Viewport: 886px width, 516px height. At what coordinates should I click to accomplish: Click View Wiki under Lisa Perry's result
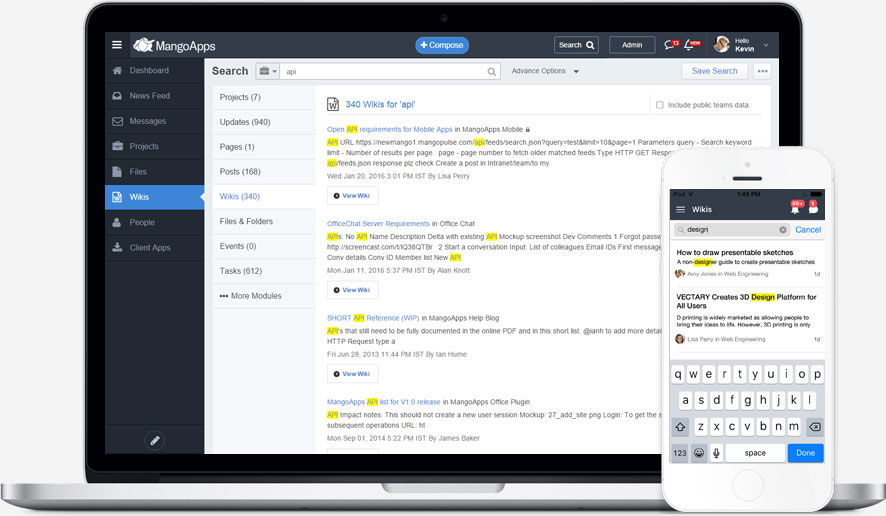[353, 196]
